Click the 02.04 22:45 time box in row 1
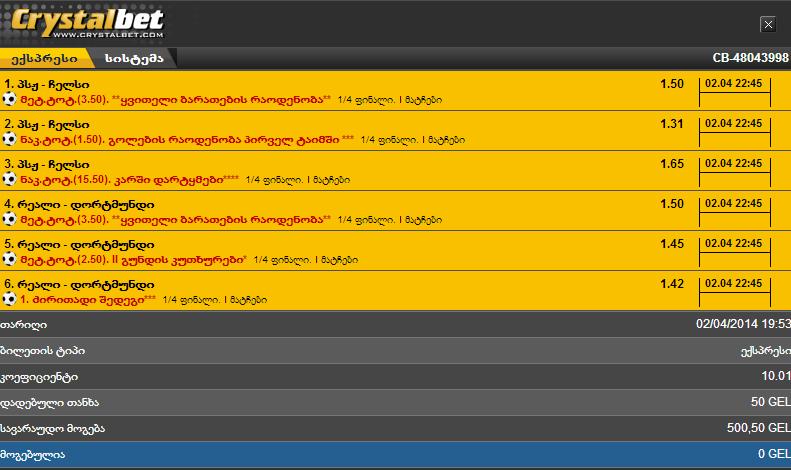The image size is (791, 470). coord(734,92)
